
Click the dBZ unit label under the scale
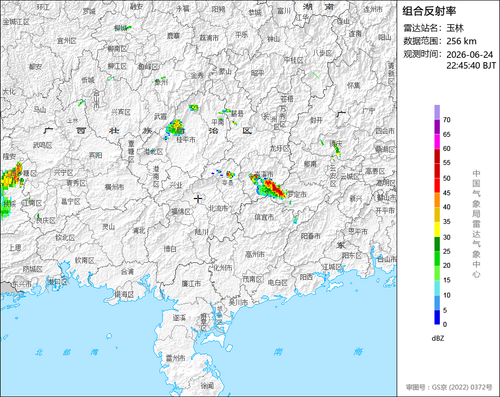438,338
